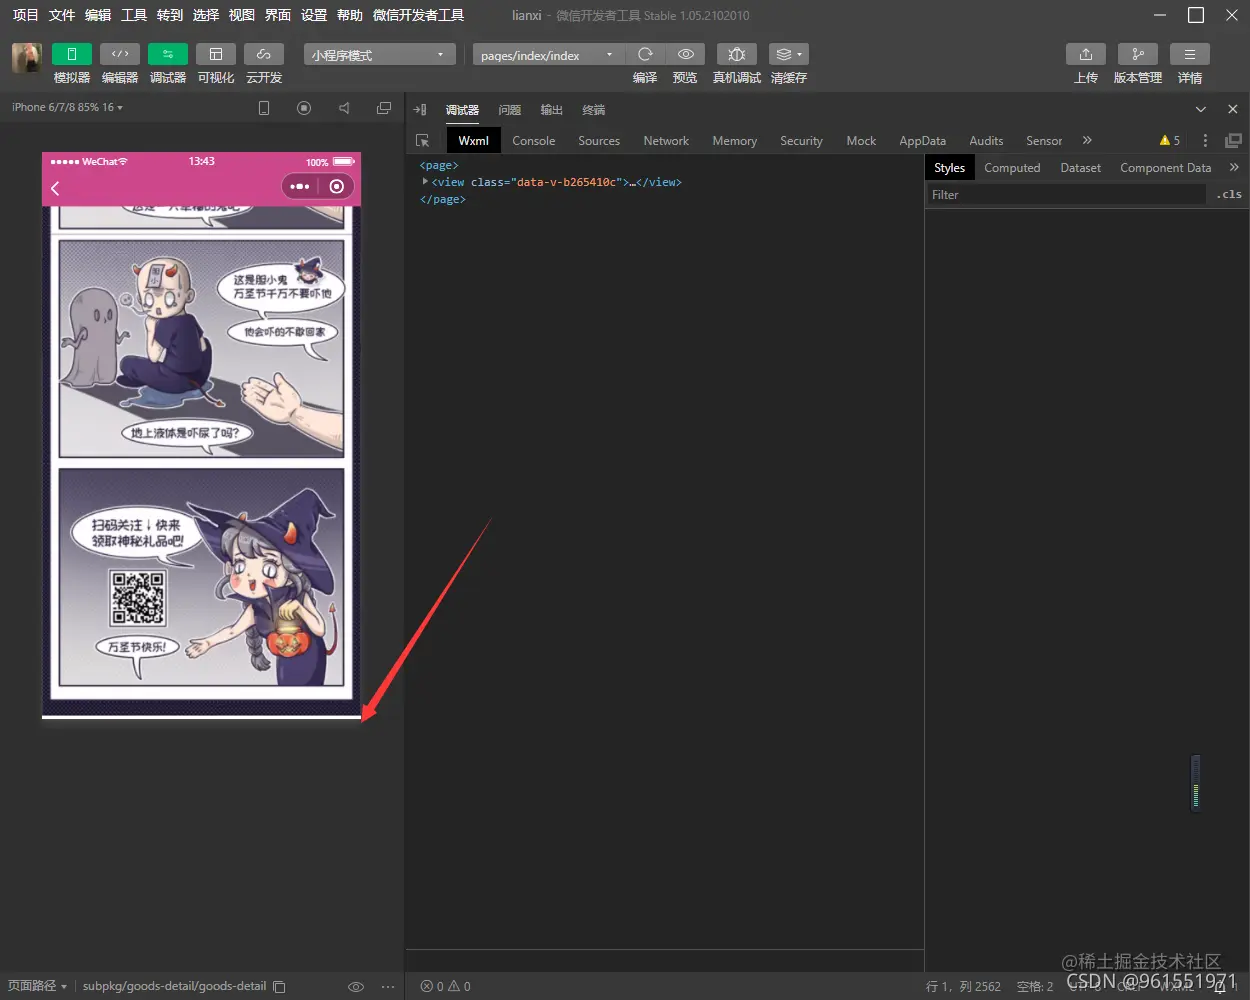
Task: Open the 文件 menu
Action: pyautogui.click(x=62, y=15)
